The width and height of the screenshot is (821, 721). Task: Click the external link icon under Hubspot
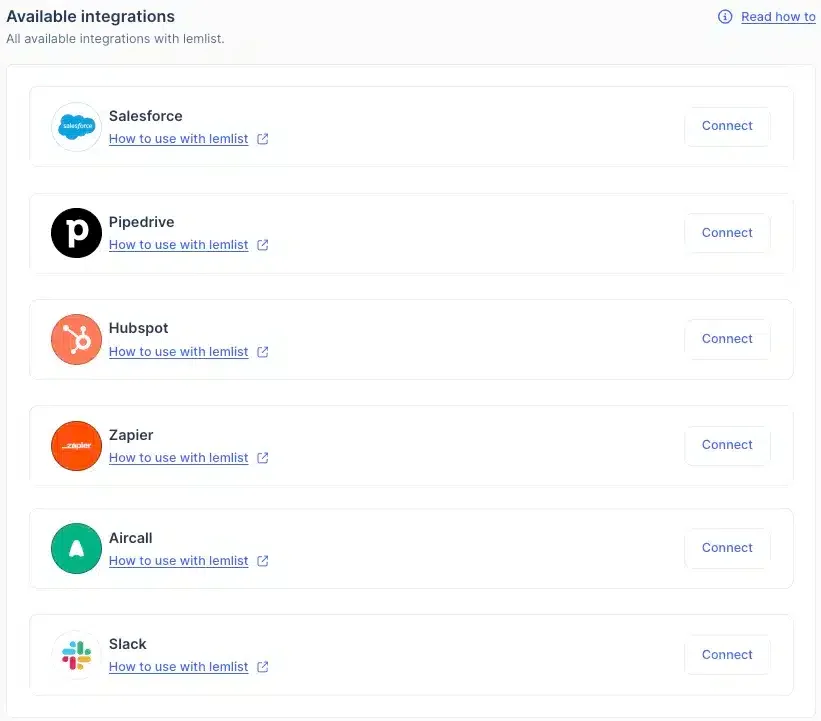pyautogui.click(x=263, y=352)
